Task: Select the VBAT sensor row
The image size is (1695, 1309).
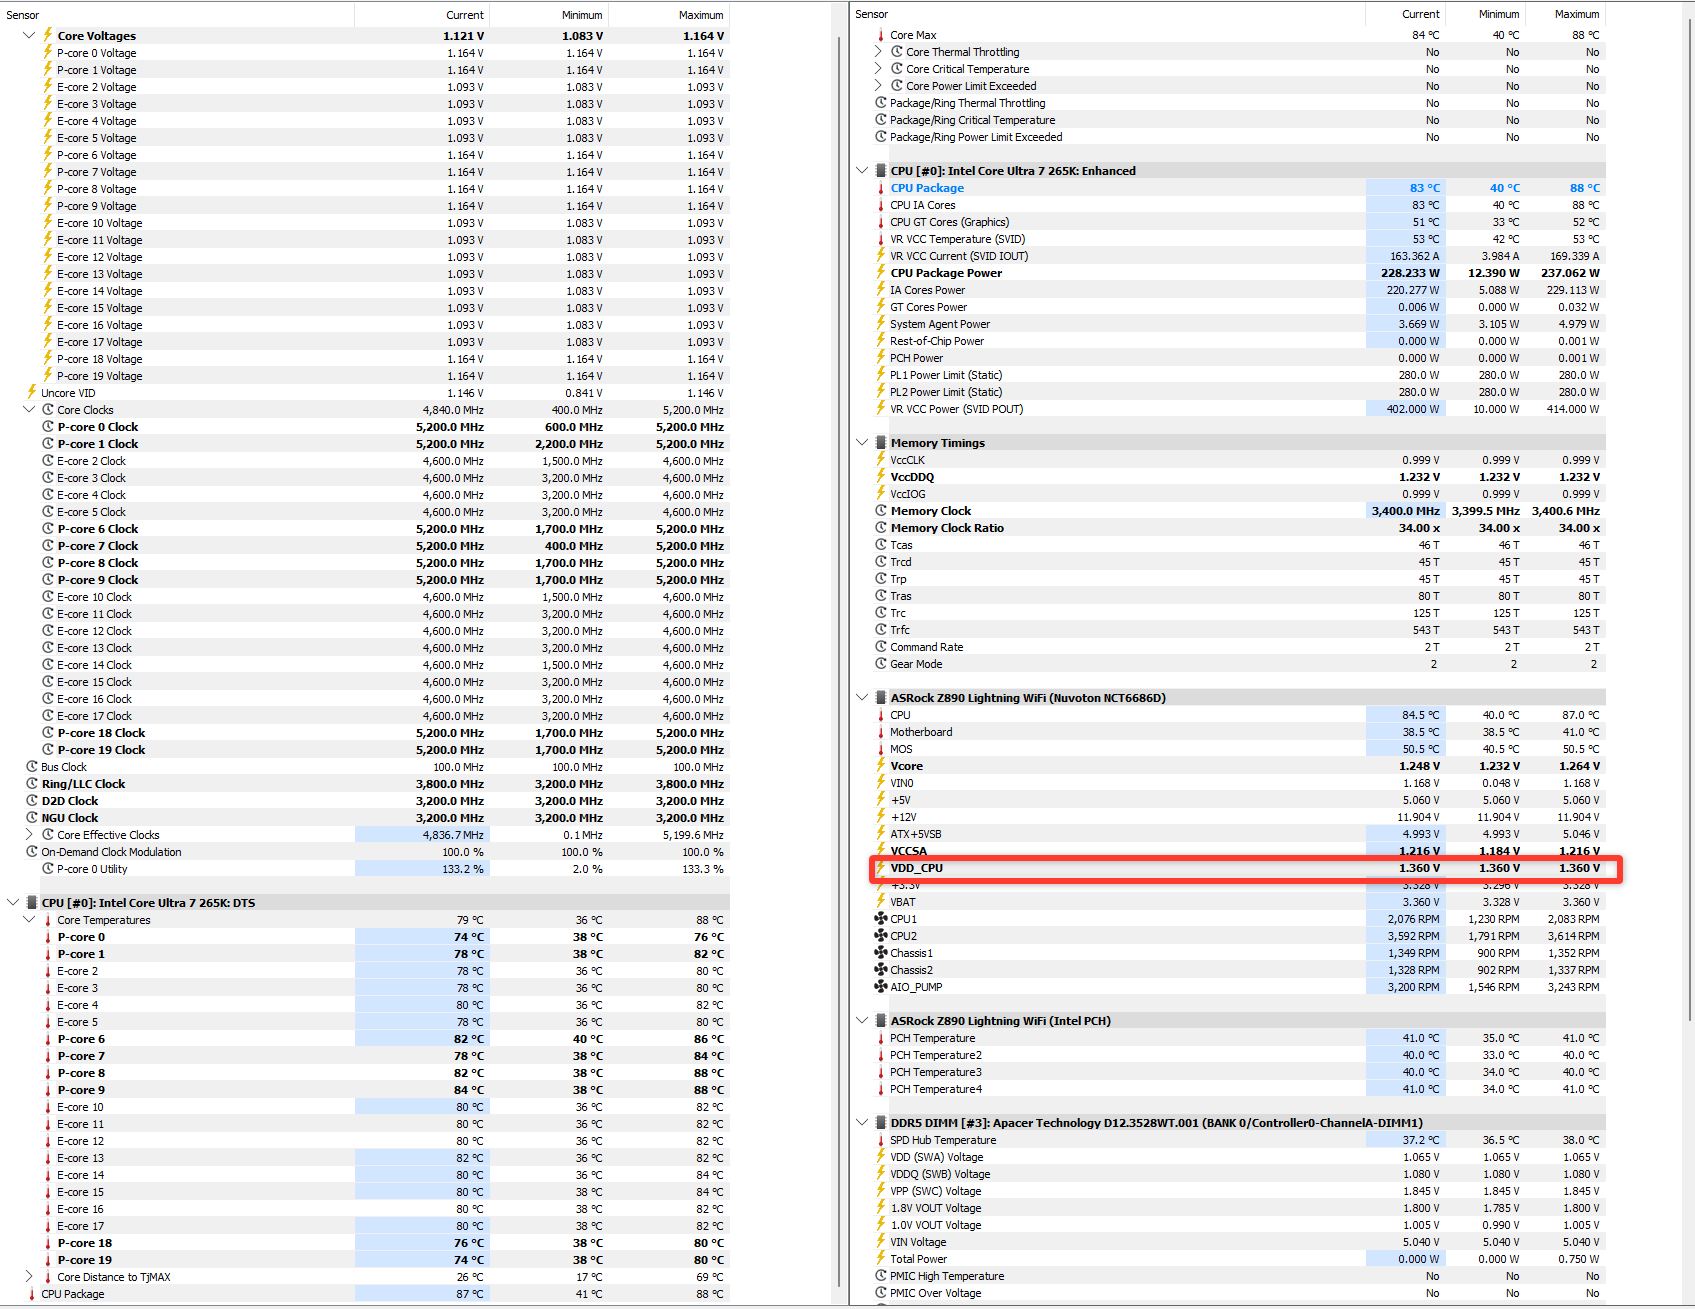Action: click(x=1229, y=902)
